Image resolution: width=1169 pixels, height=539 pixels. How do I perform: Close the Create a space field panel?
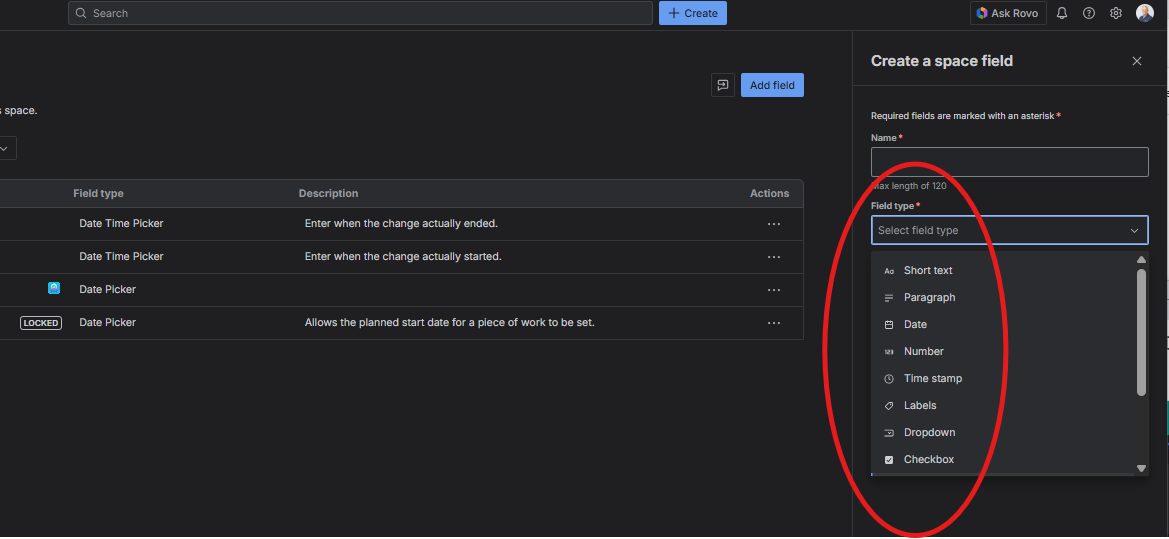(1136, 61)
